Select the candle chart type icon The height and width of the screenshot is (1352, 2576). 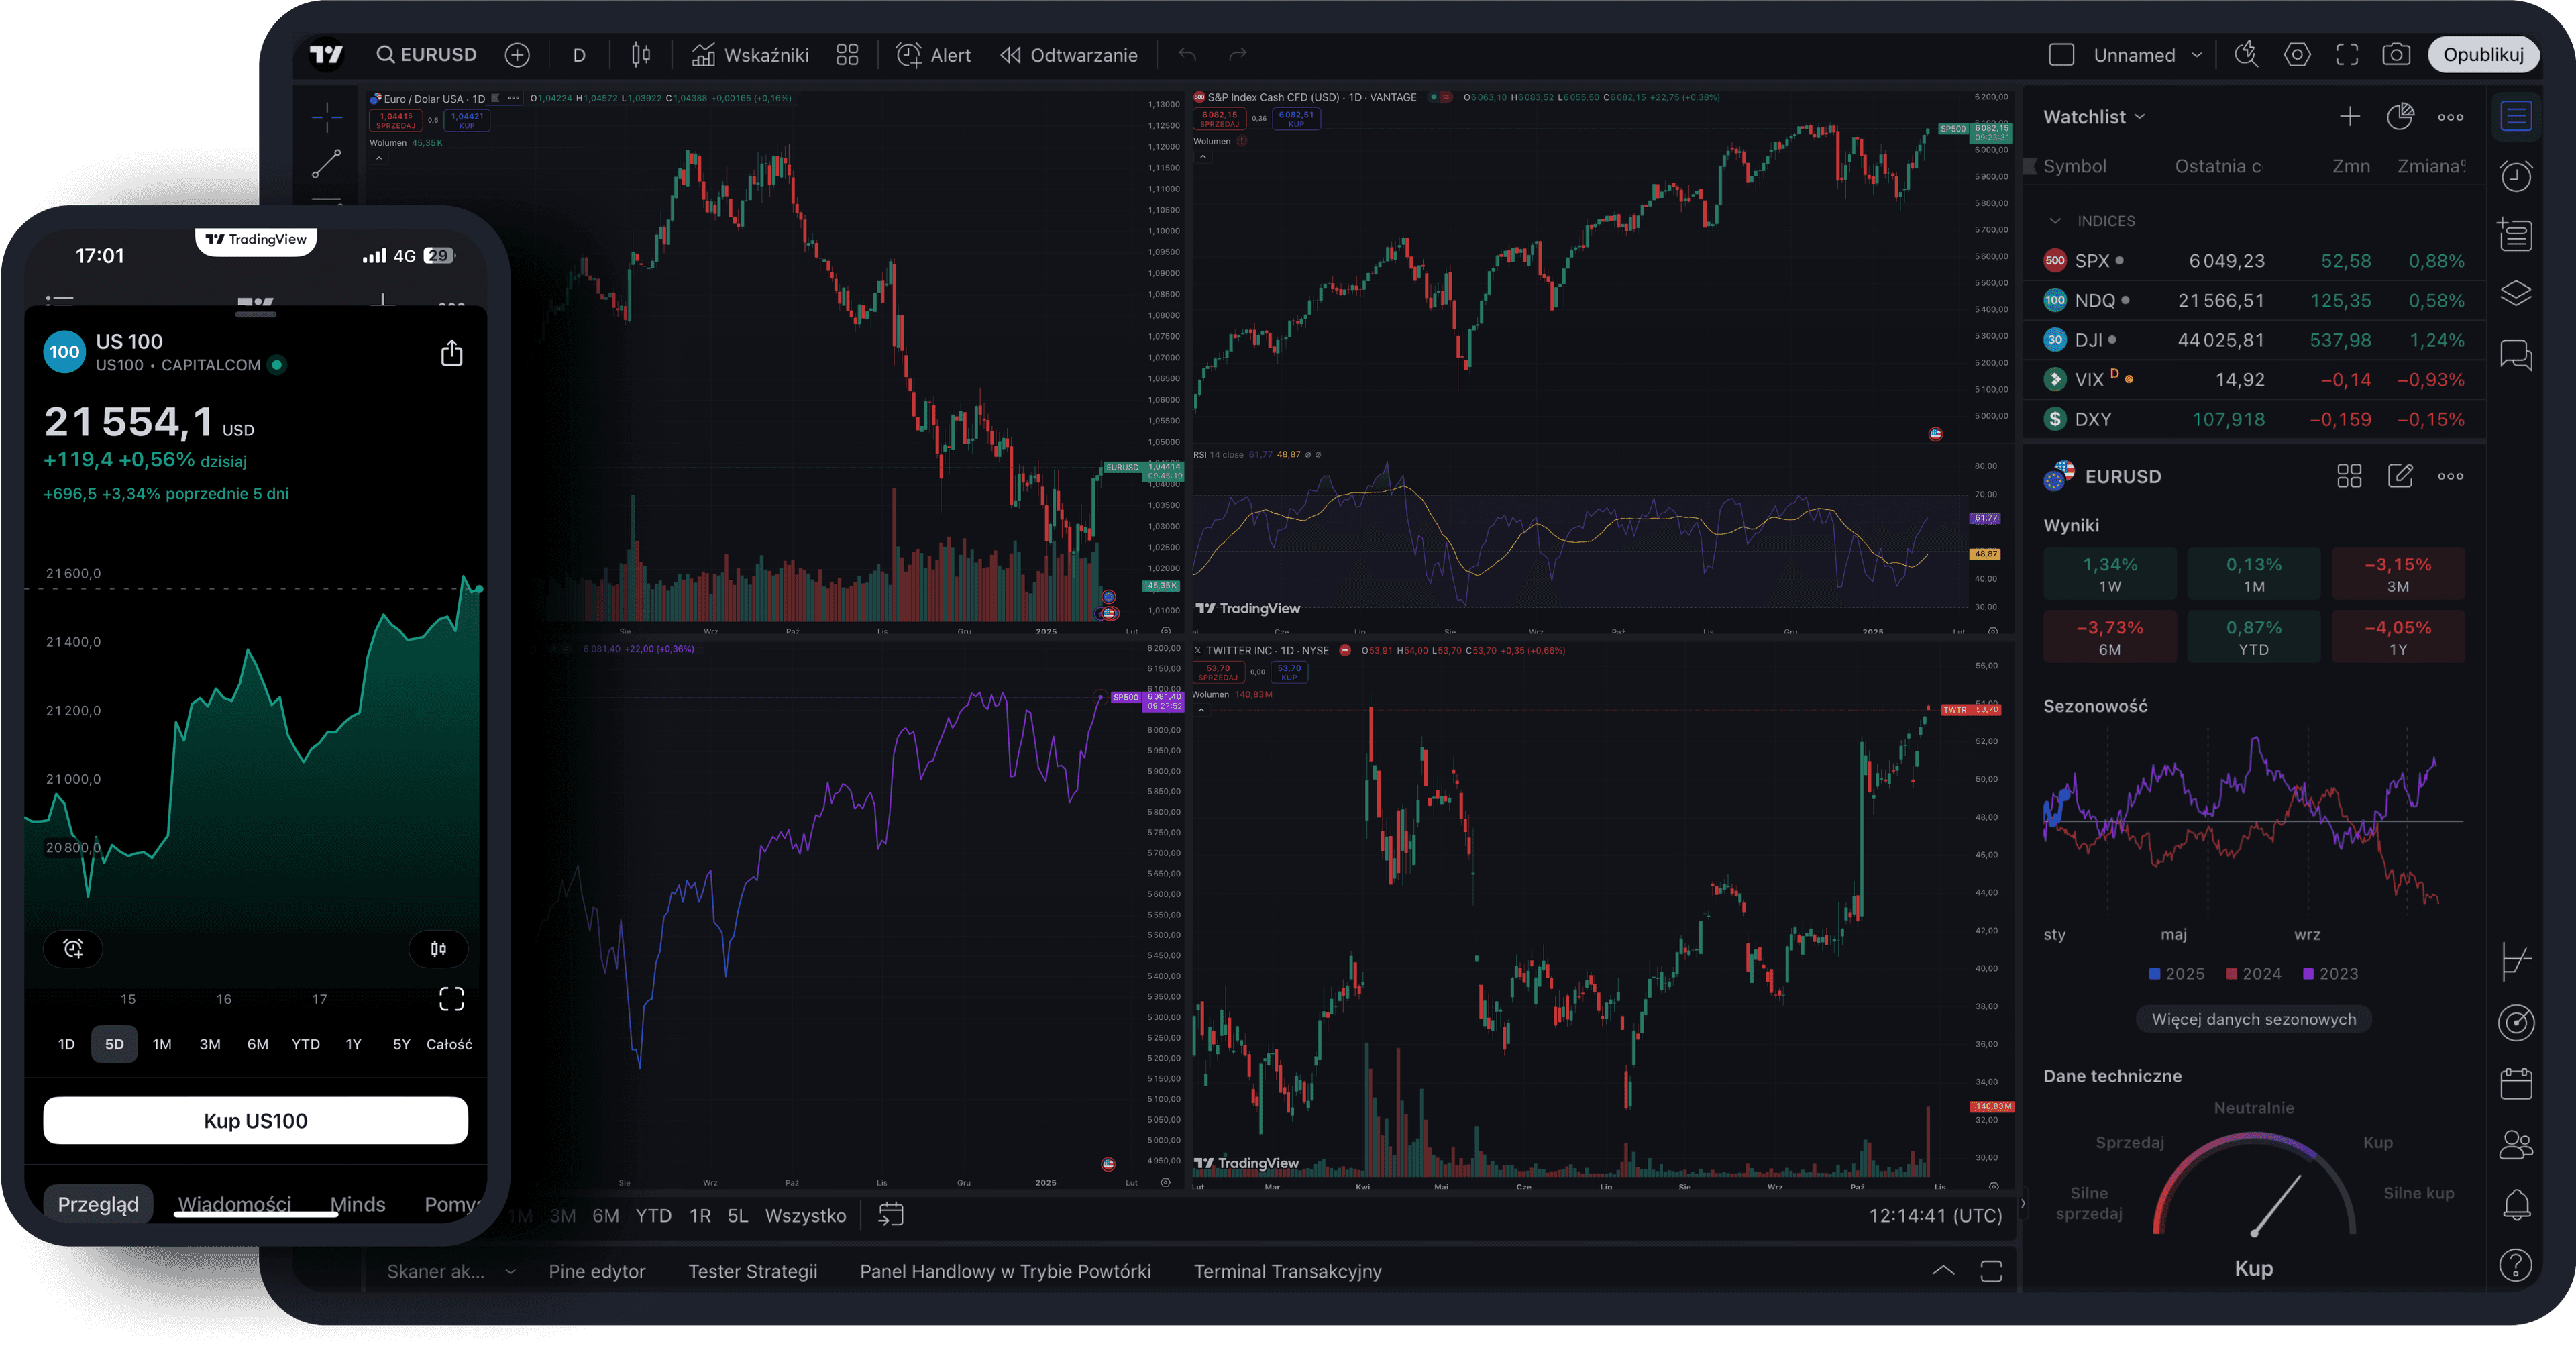click(641, 55)
